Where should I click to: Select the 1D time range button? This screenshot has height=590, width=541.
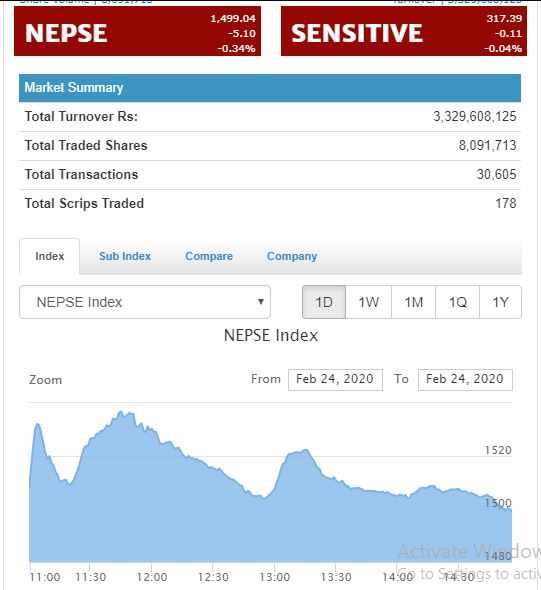click(324, 302)
